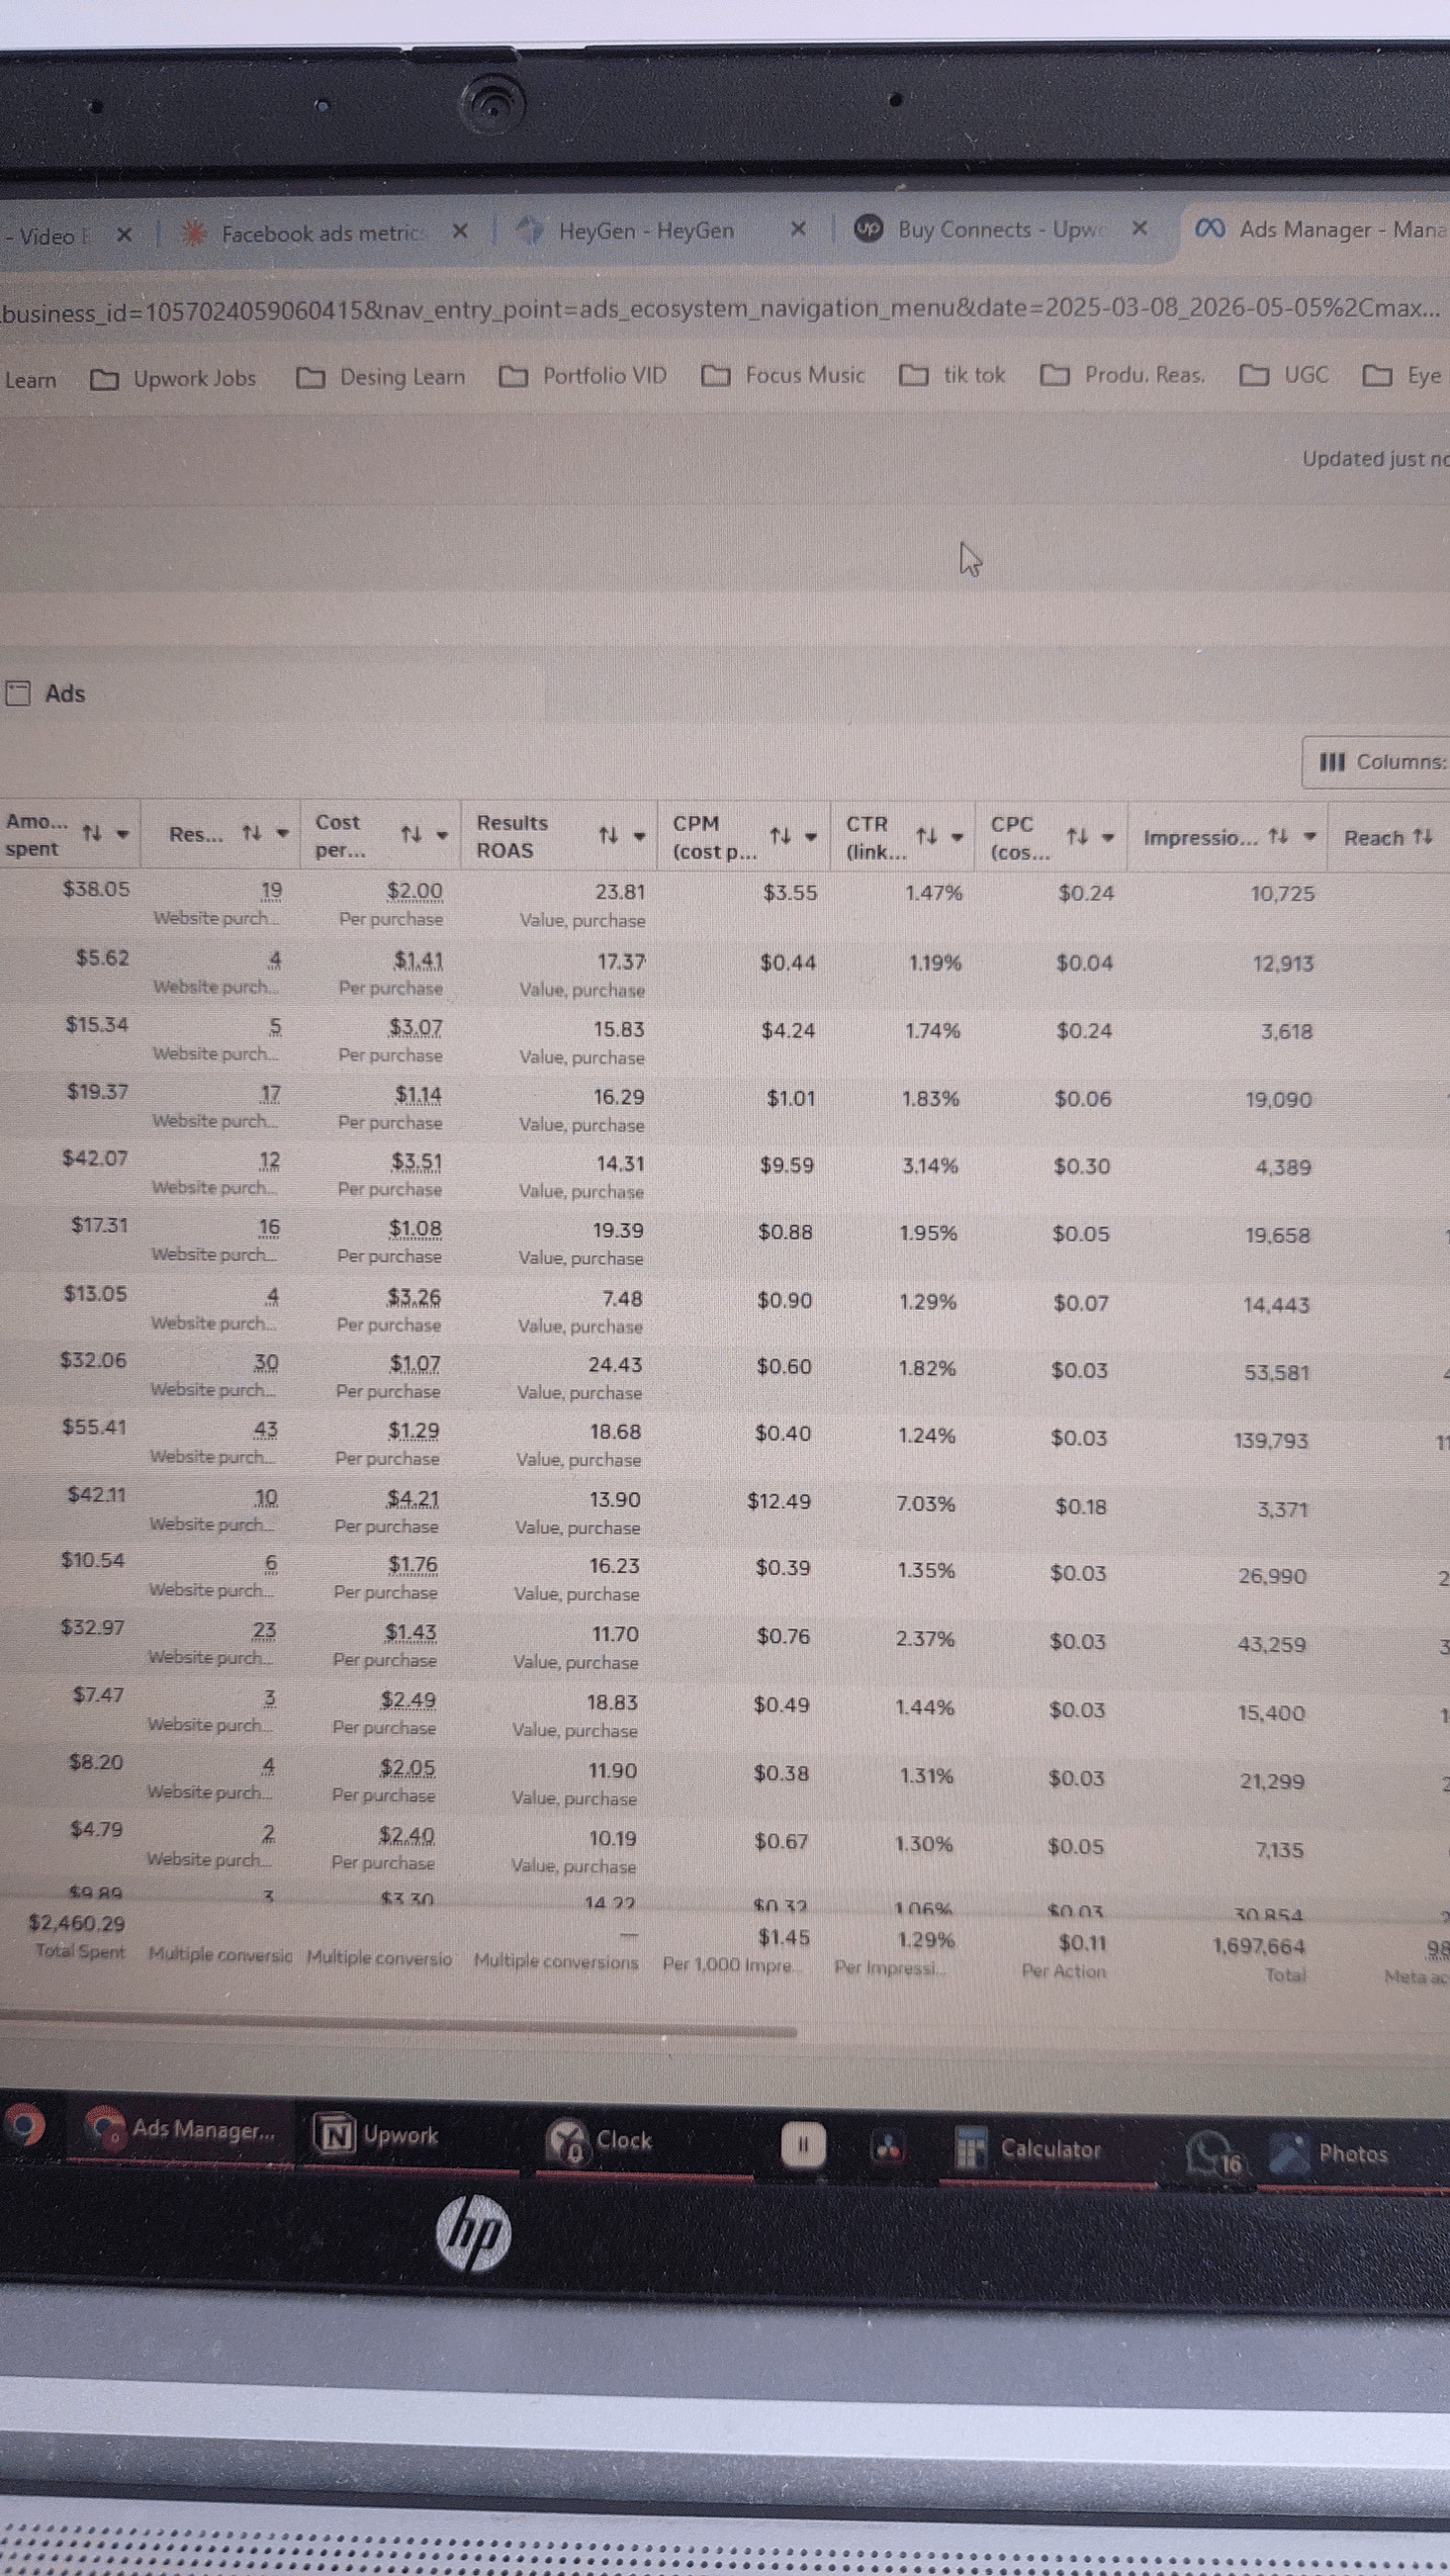
Task: Close the HeyGen tab
Action: tap(798, 229)
